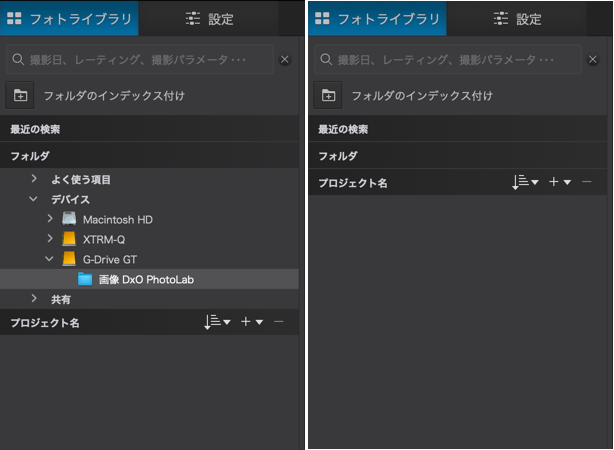Toggle 最近の検索 section in left panel

pos(149,129)
